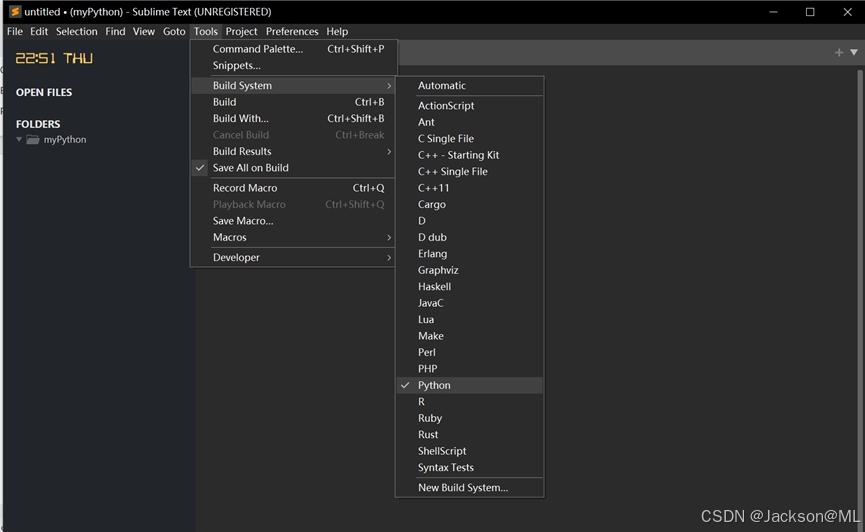This screenshot has width=865, height=532.
Task: Open the Help menu
Action: point(337,31)
